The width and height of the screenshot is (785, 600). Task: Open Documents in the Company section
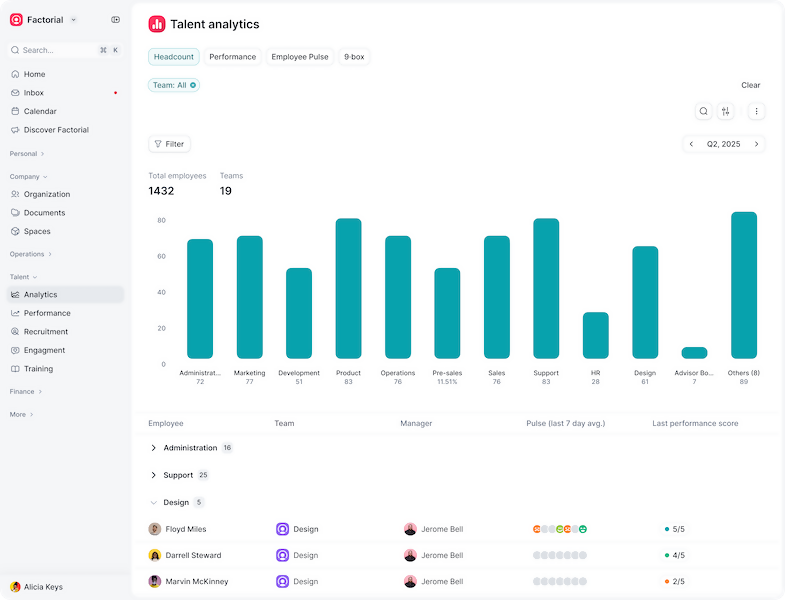tap(44, 213)
